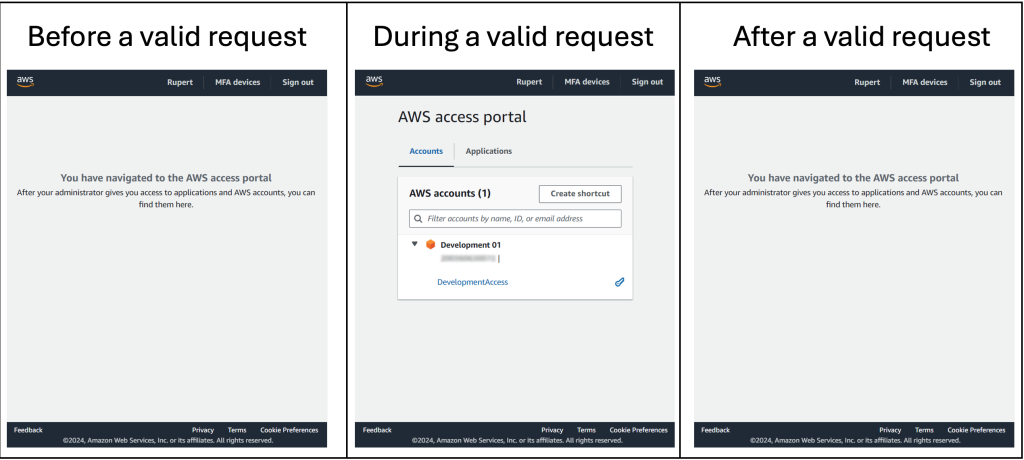Click Rupert in the 'During a valid request' header

[x=529, y=82]
